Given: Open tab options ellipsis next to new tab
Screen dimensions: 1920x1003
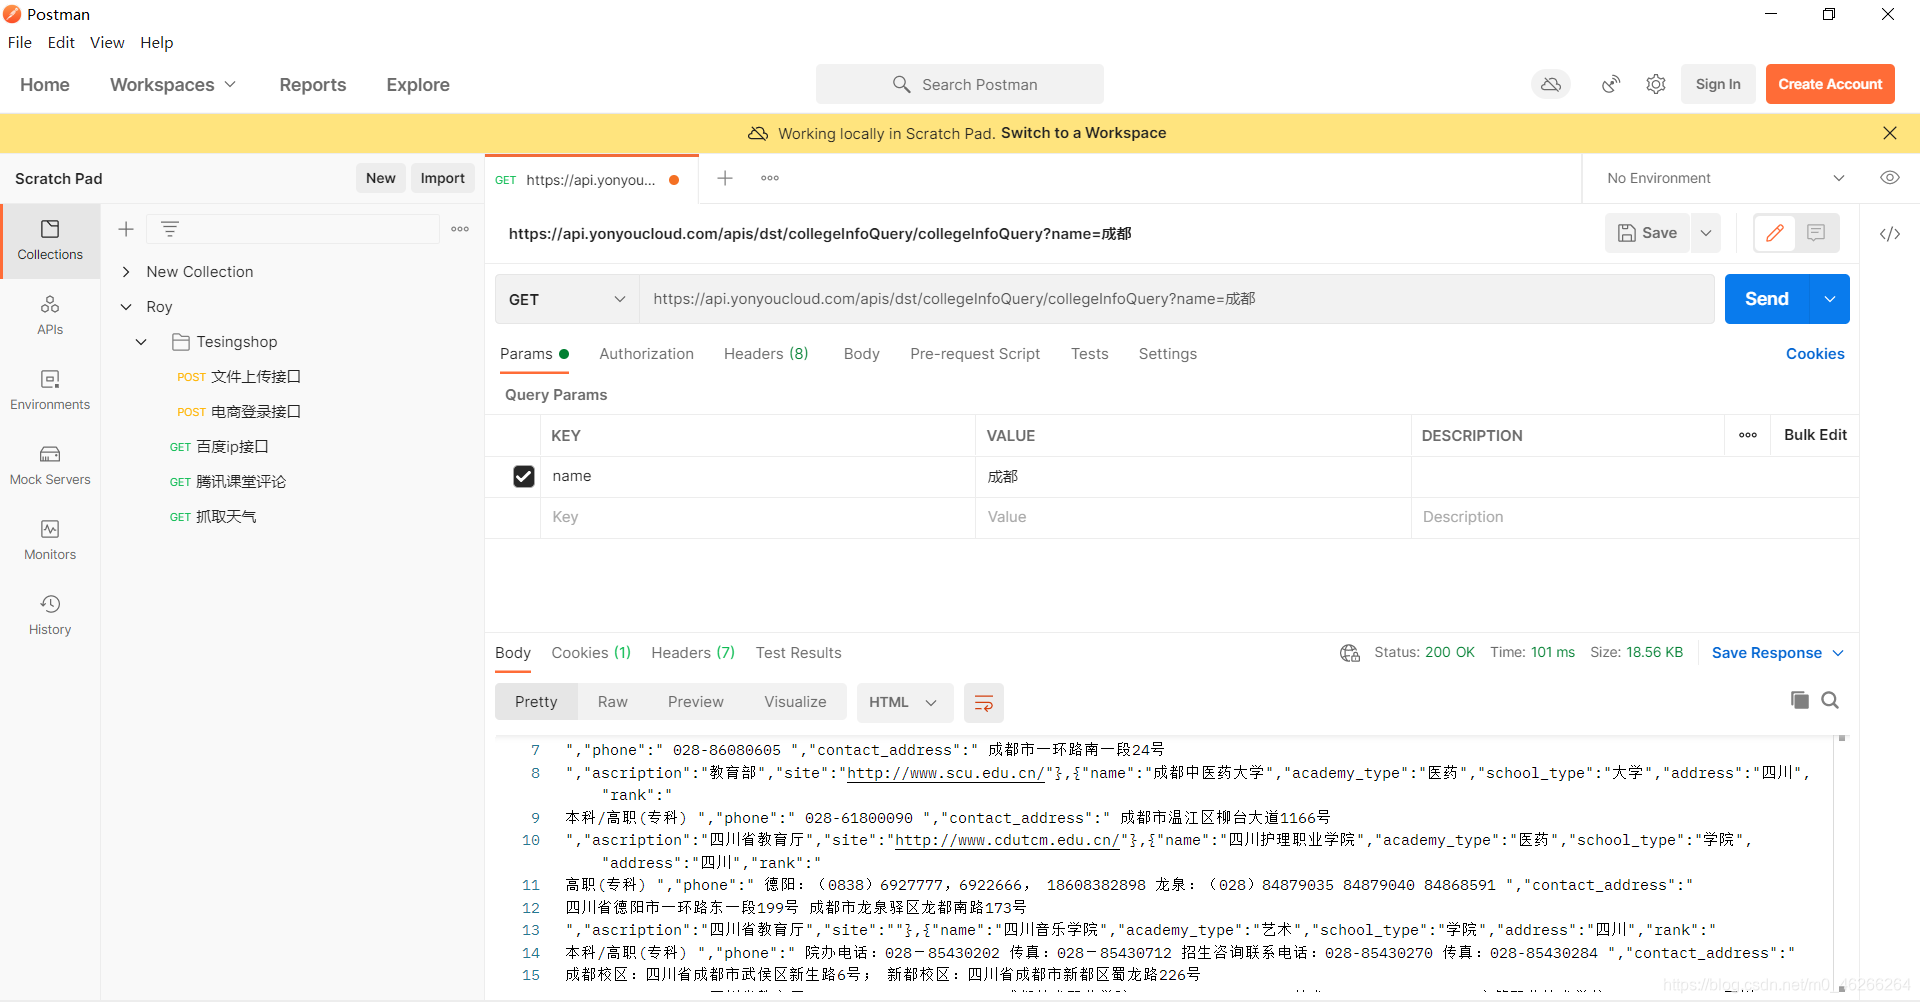Looking at the screenshot, I should (x=770, y=178).
